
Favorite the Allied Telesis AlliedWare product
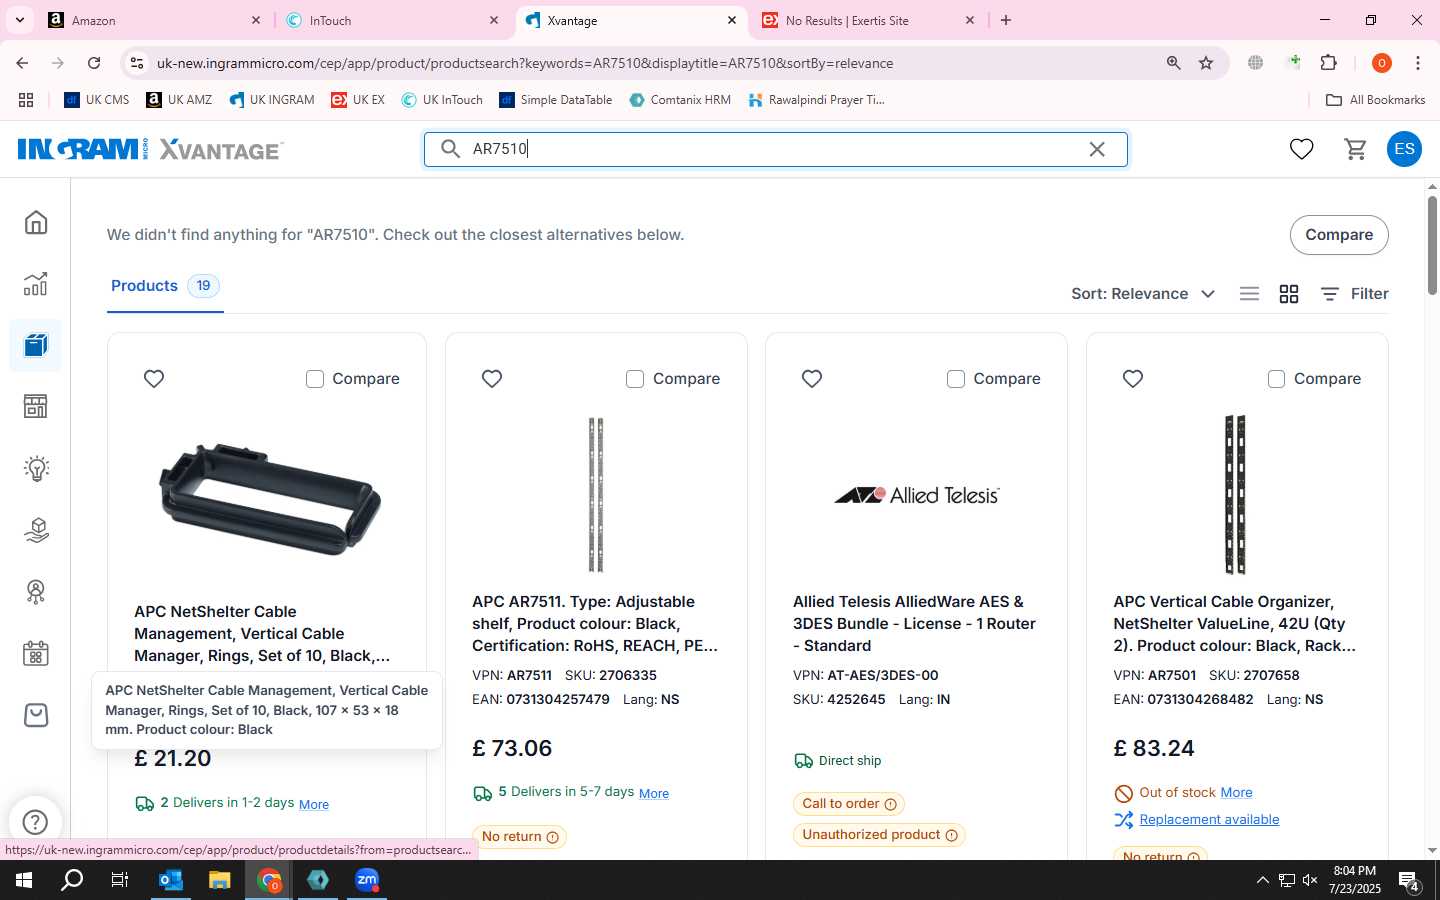click(812, 379)
